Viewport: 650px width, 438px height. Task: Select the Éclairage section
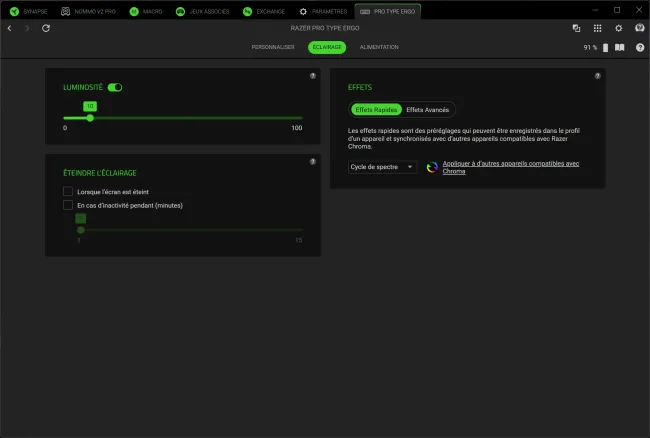point(327,47)
